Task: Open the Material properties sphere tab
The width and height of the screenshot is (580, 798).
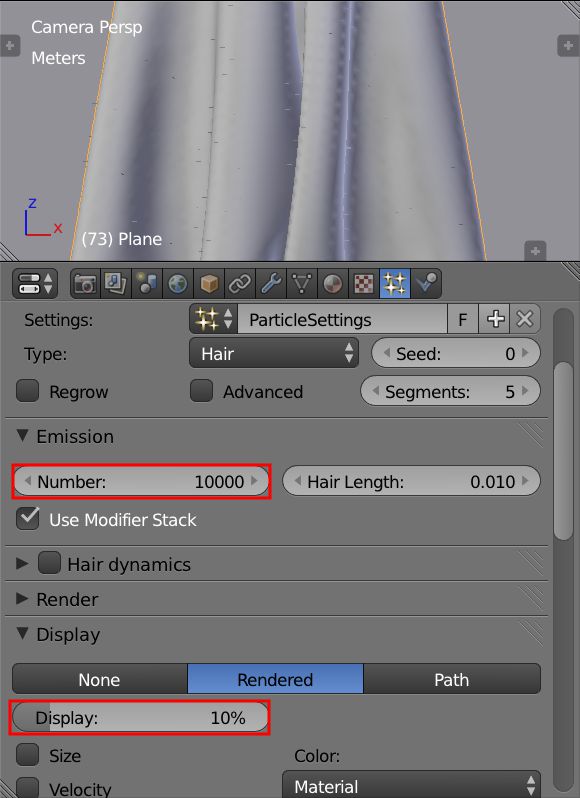Action: tap(333, 283)
